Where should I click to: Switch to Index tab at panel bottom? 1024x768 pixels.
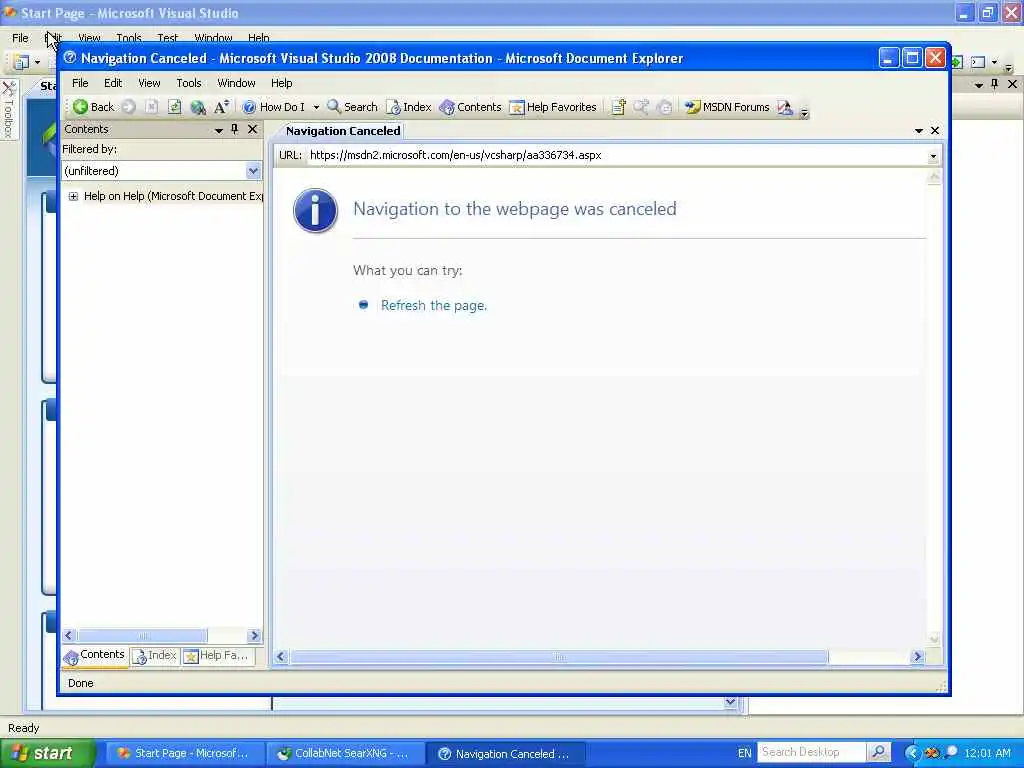tap(155, 656)
